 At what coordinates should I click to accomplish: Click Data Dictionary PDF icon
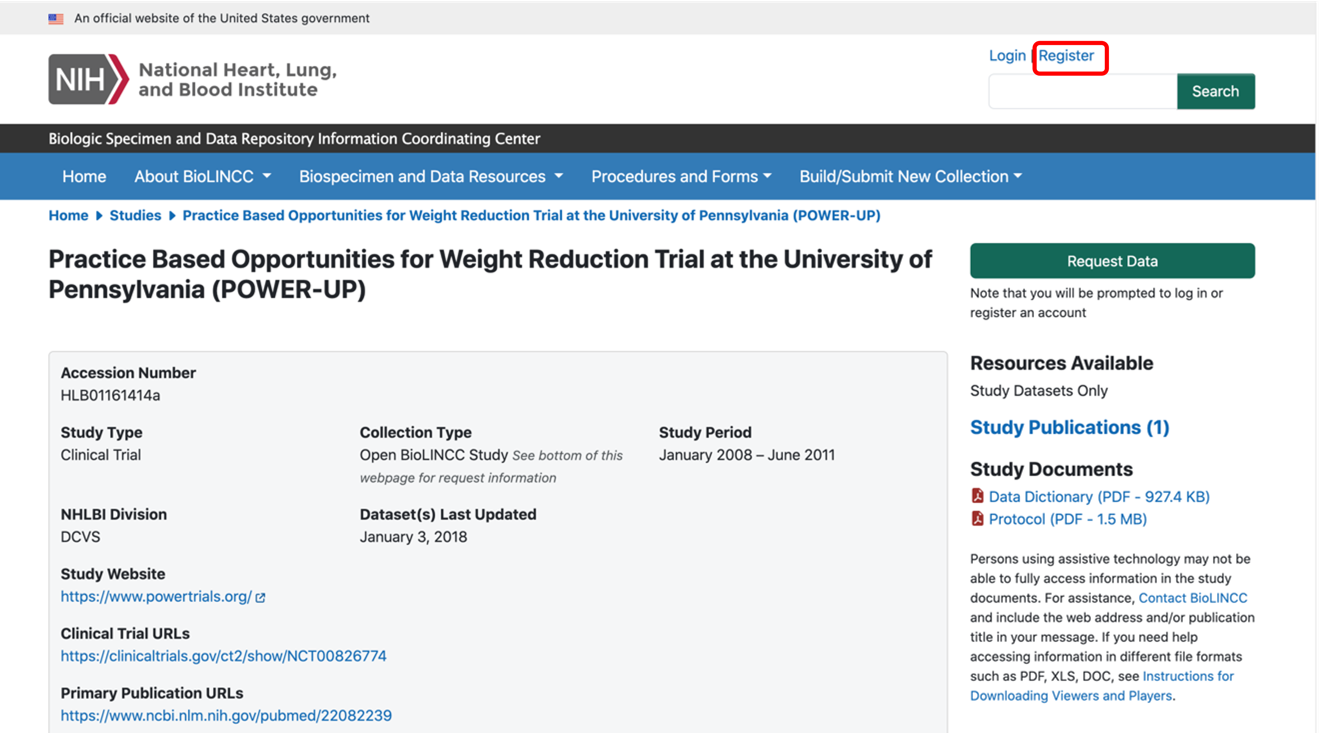coord(977,496)
